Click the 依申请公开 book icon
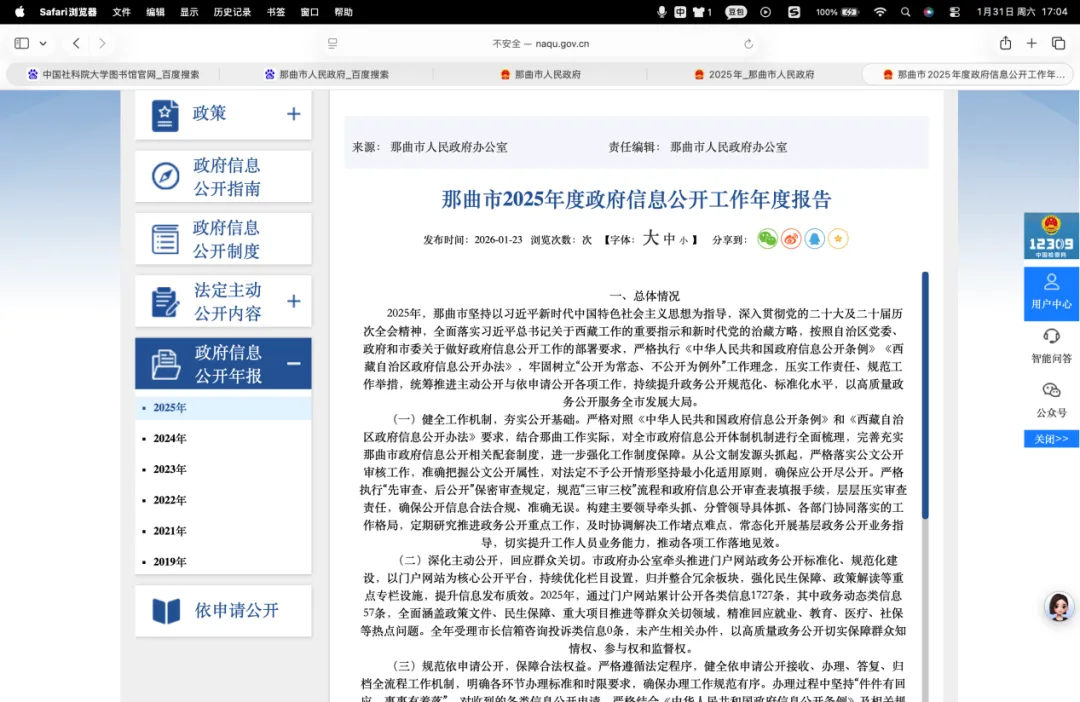 pos(166,610)
